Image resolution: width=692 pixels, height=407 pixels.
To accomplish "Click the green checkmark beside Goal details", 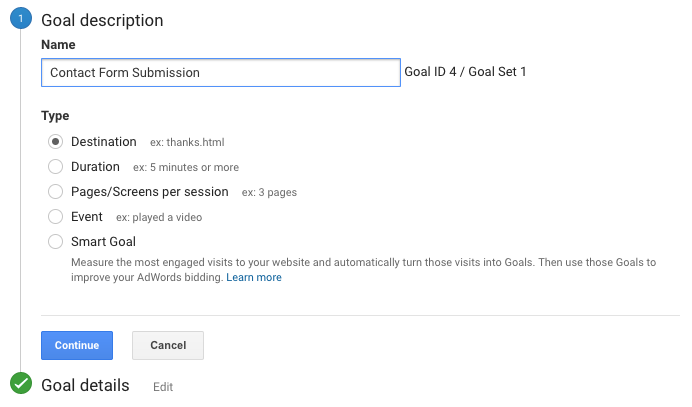I will tap(20, 385).
